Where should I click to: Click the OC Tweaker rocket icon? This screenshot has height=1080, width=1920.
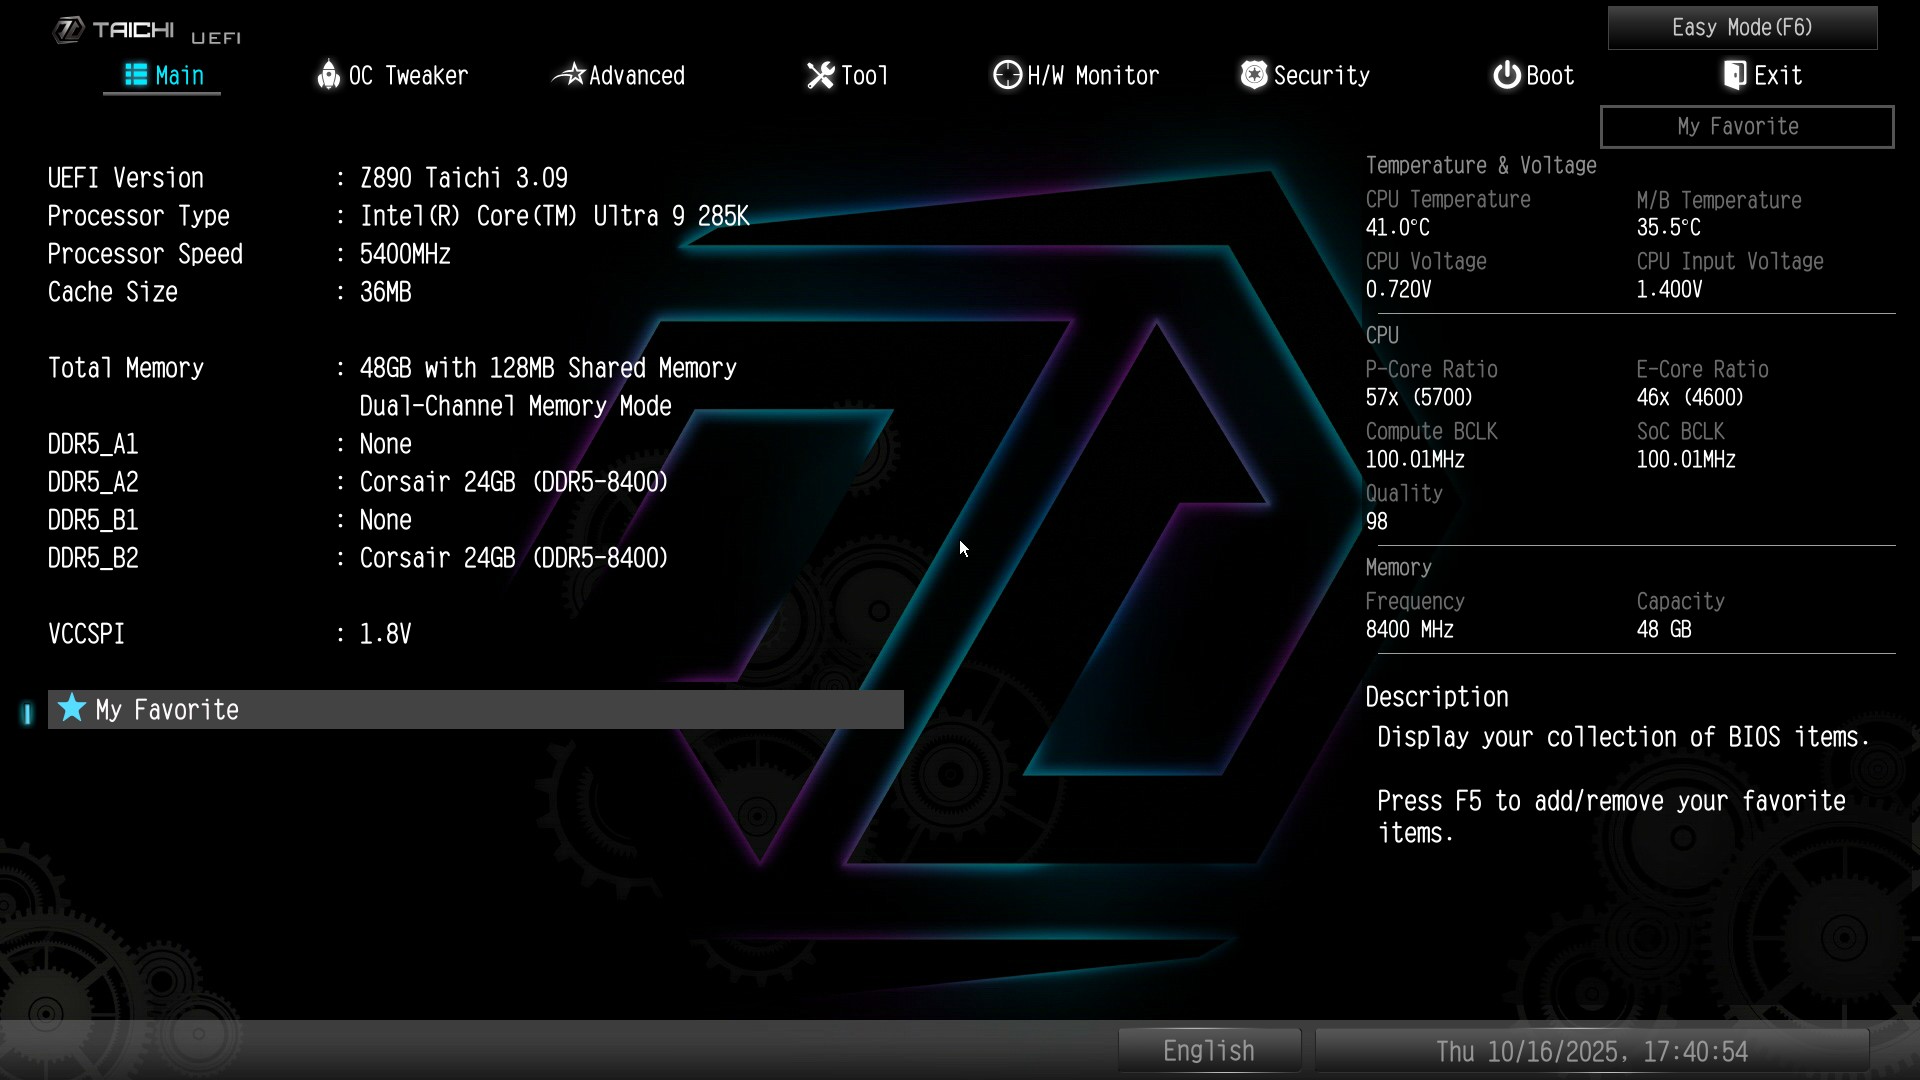pyautogui.click(x=328, y=75)
